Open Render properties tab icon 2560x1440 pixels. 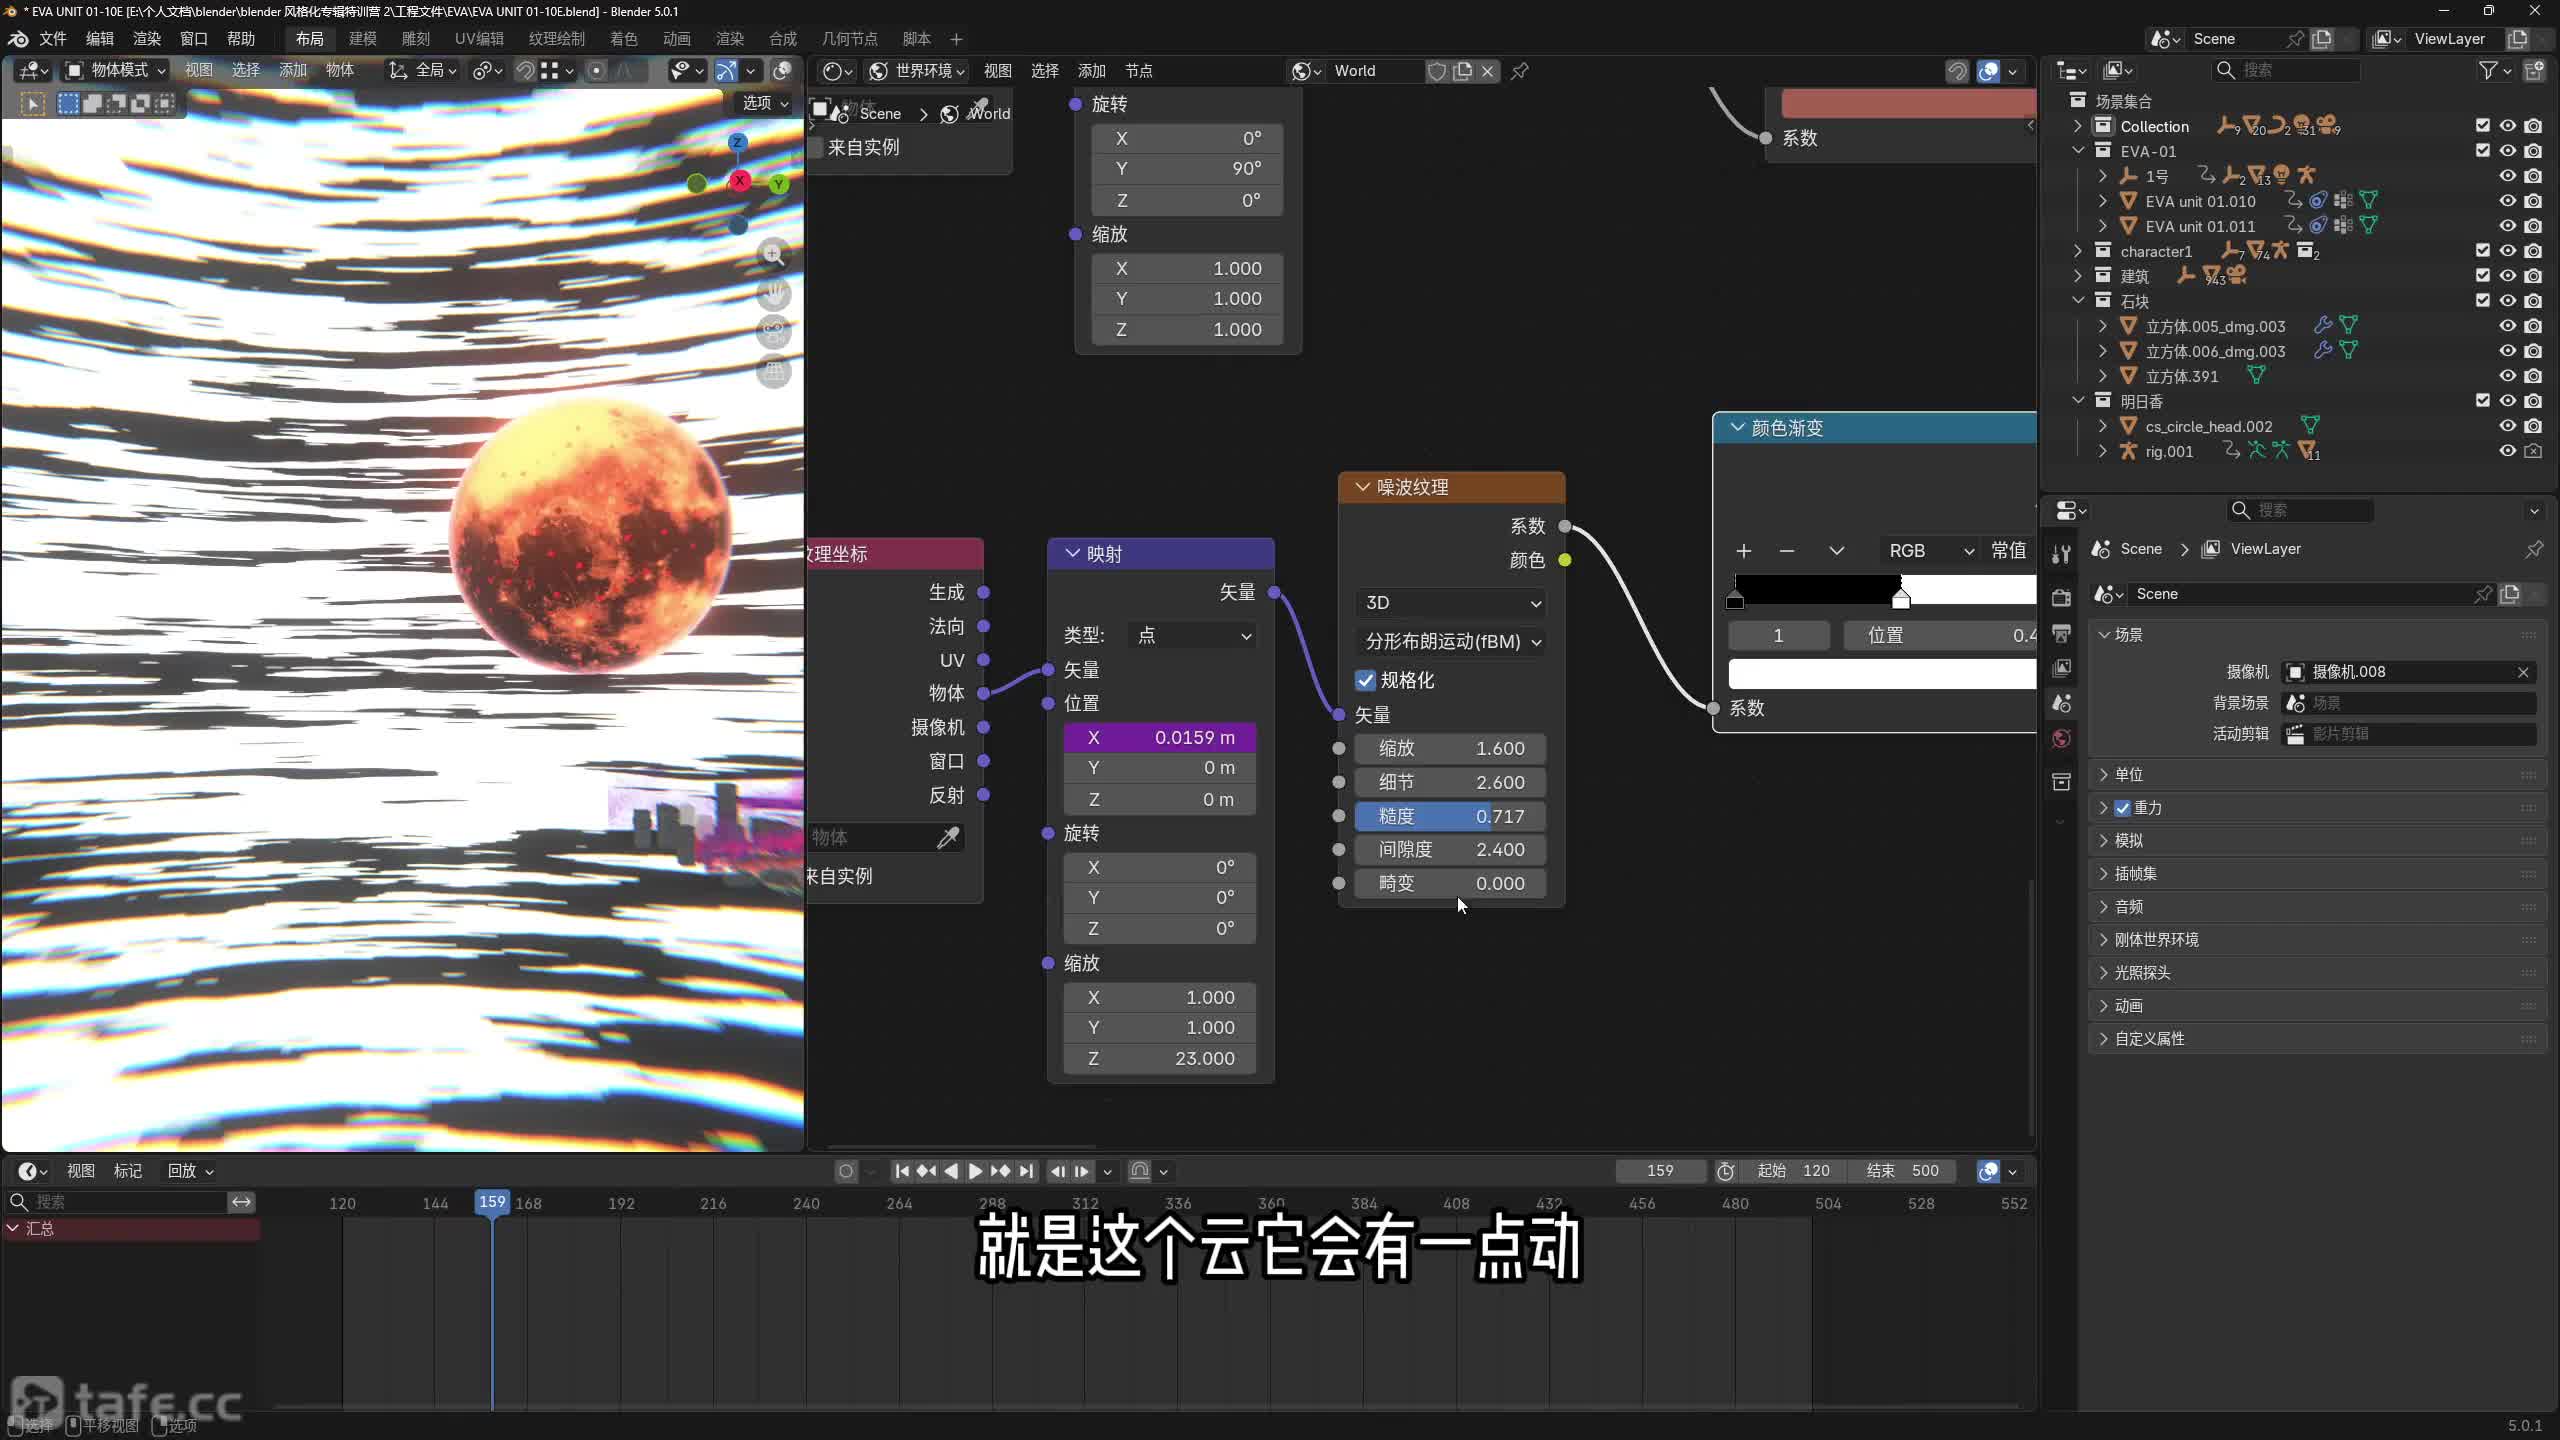2061,597
